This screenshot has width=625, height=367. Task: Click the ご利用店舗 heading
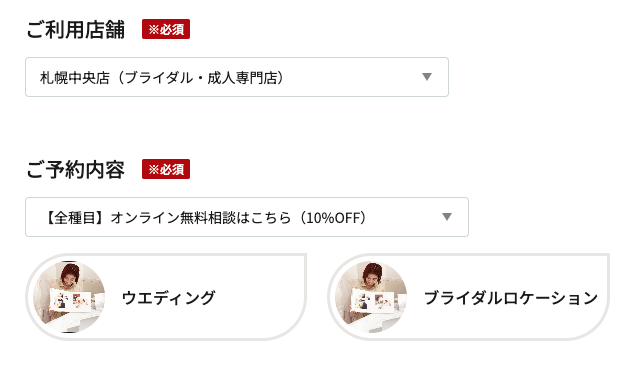[x=76, y=30]
